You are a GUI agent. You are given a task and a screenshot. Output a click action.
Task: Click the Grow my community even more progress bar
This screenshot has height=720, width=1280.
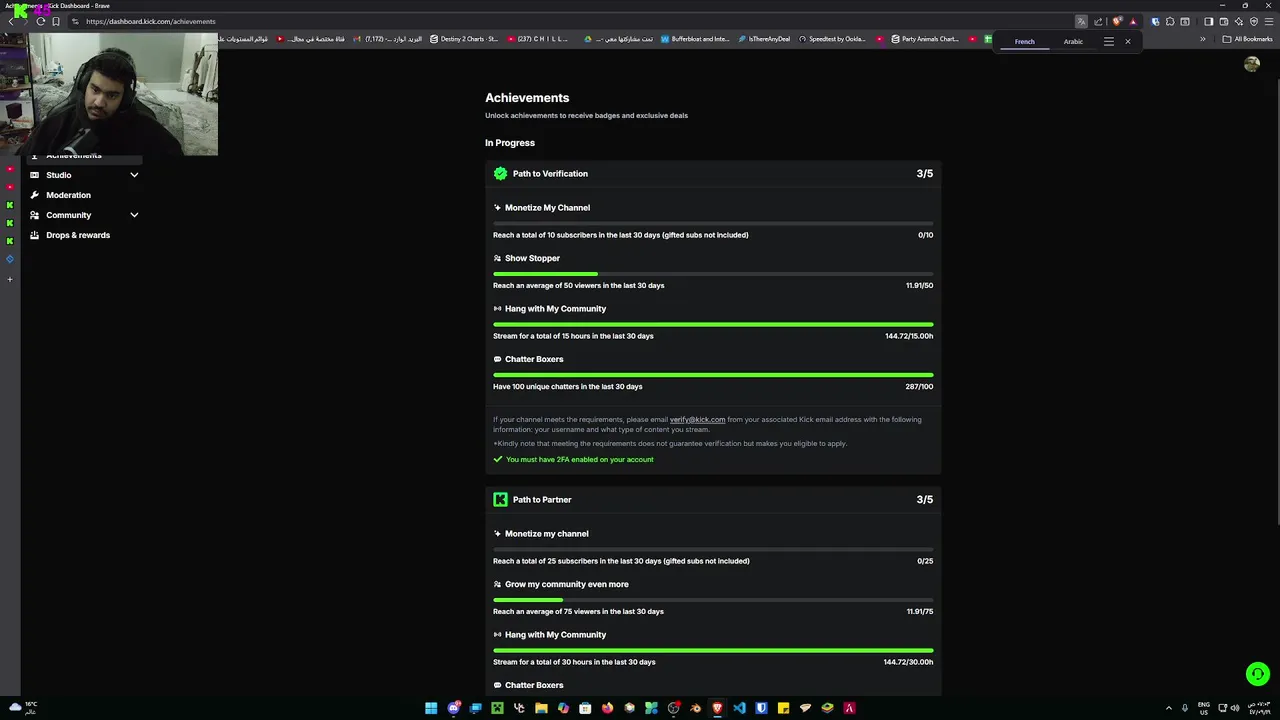pos(713,600)
